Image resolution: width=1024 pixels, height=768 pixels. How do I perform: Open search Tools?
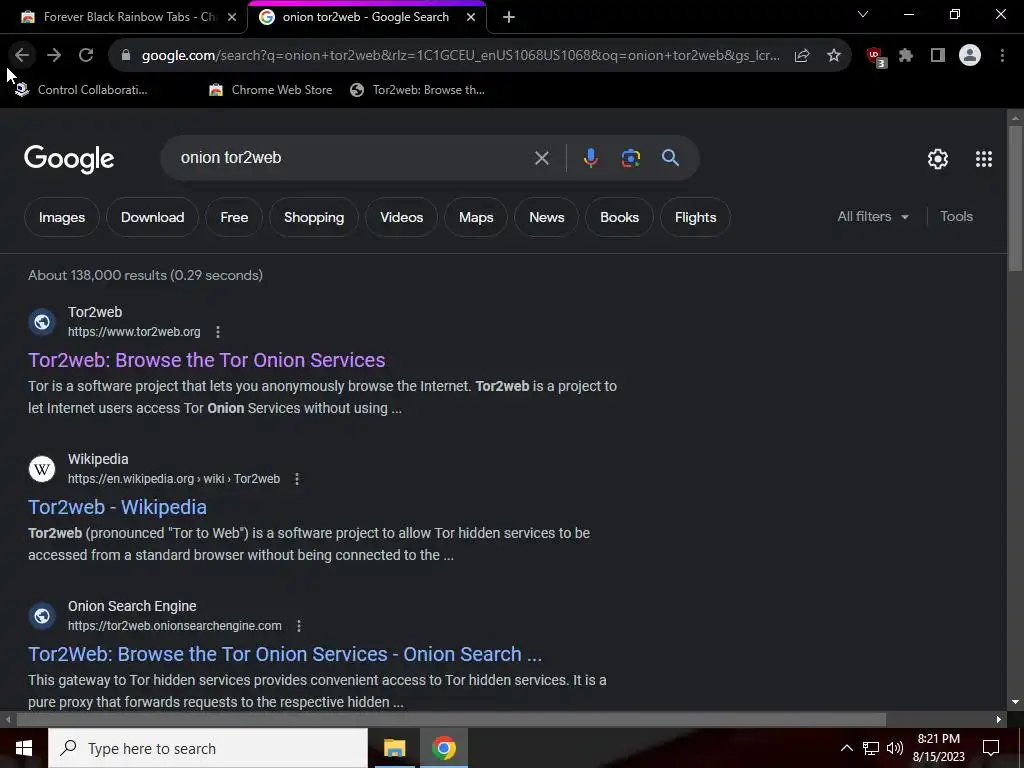[x=956, y=216]
